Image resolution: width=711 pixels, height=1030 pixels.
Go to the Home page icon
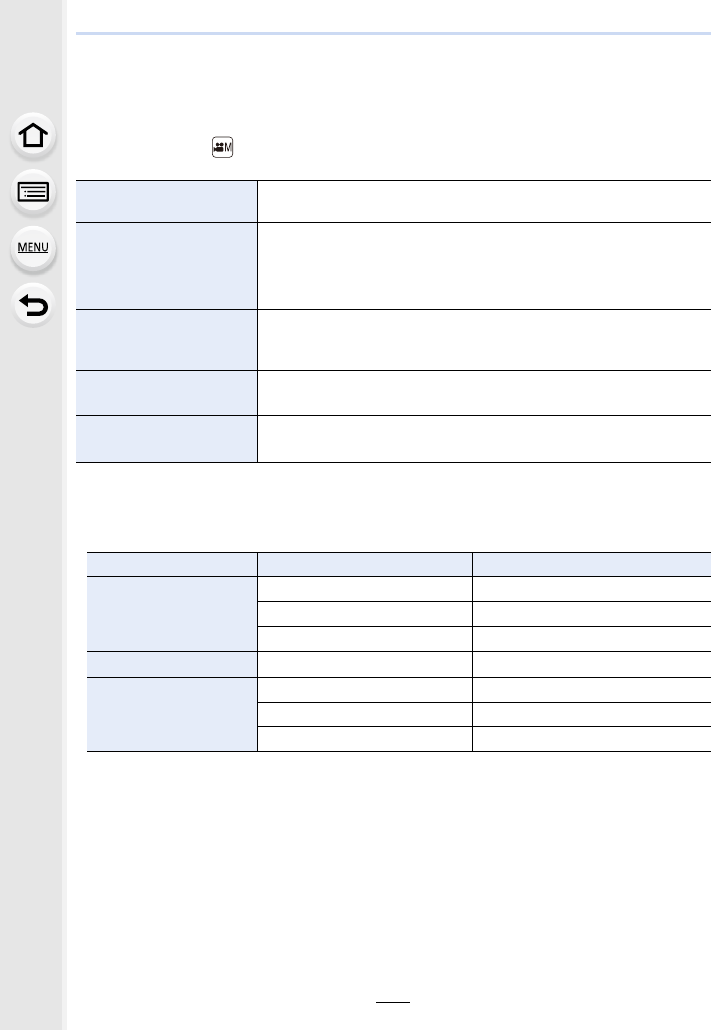pos(33,136)
